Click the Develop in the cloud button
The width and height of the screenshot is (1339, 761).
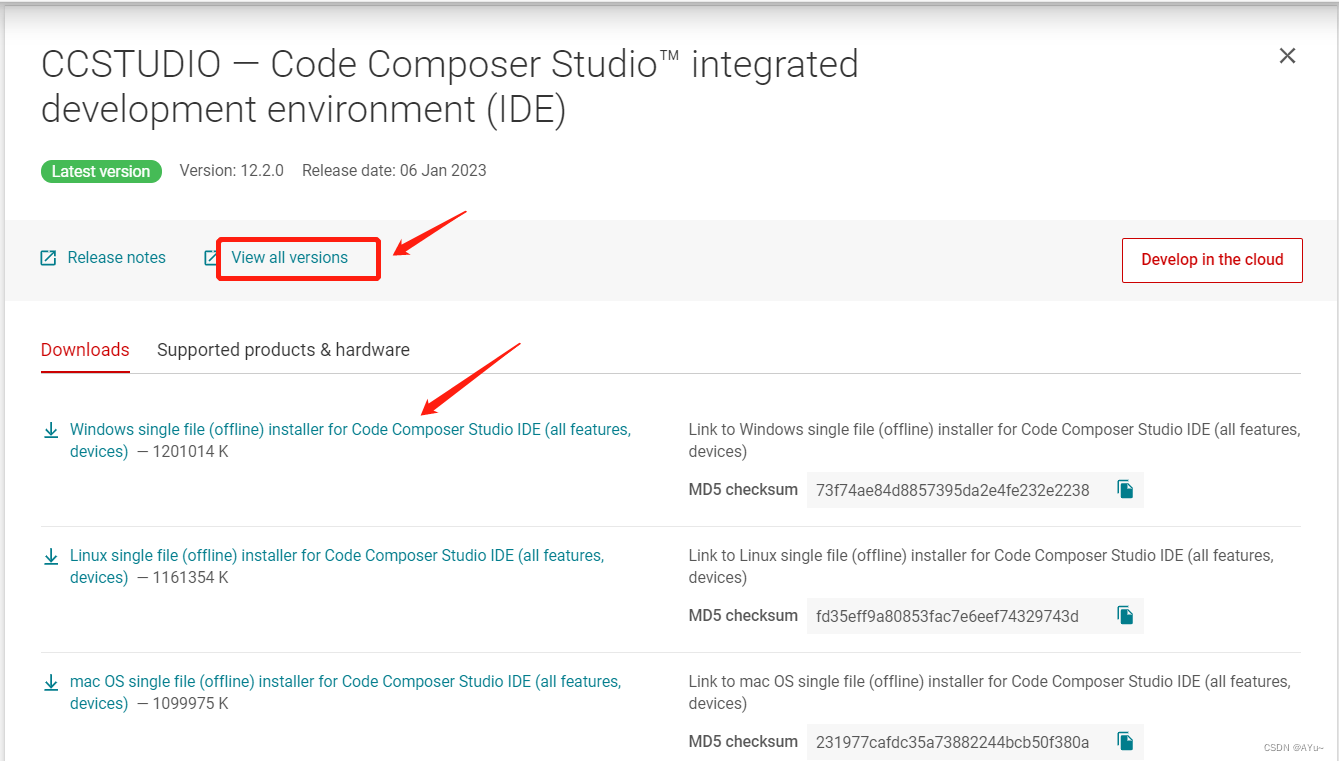tap(1212, 260)
